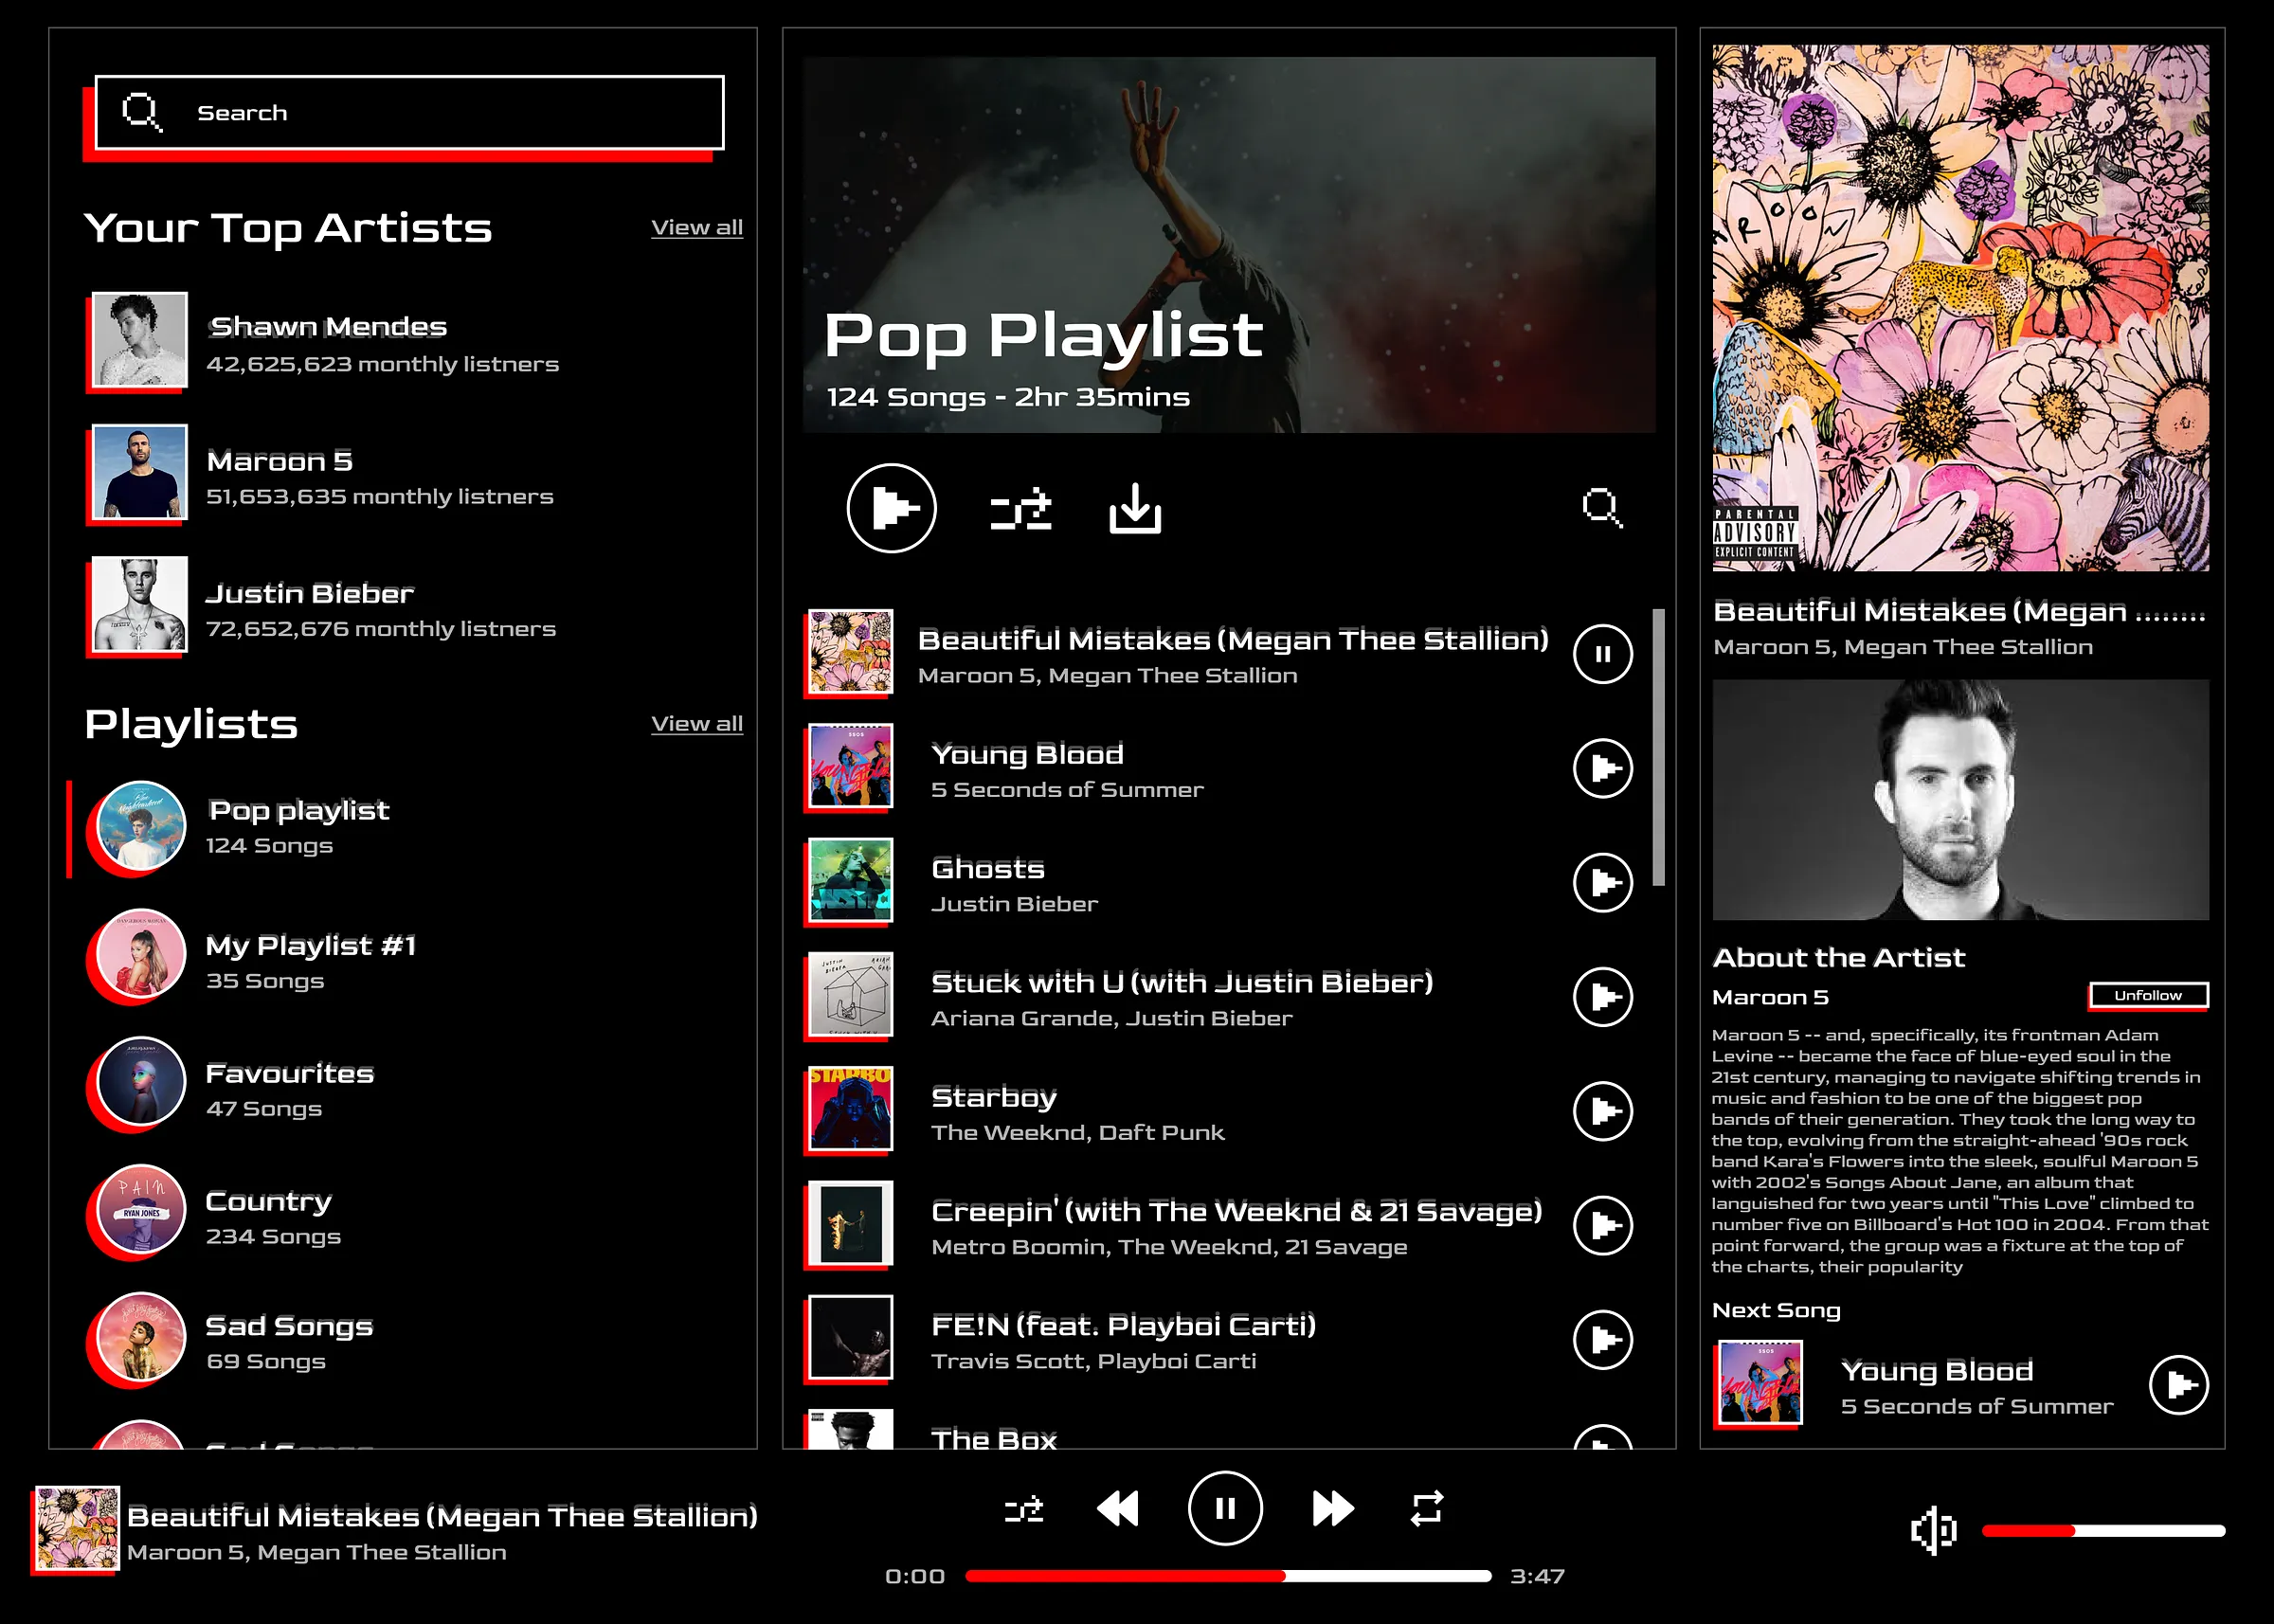Click the song list scrollbar
This screenshot has width=2274, height=1624.
pos(1659,747)
